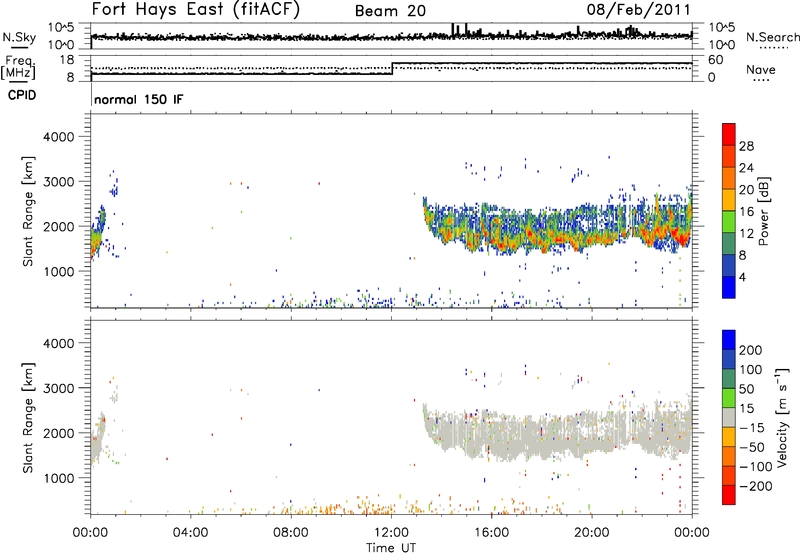Click the date '08/Feb/2011' in the header
Viewport: 800px width, 554px height.
pos(639,9)
